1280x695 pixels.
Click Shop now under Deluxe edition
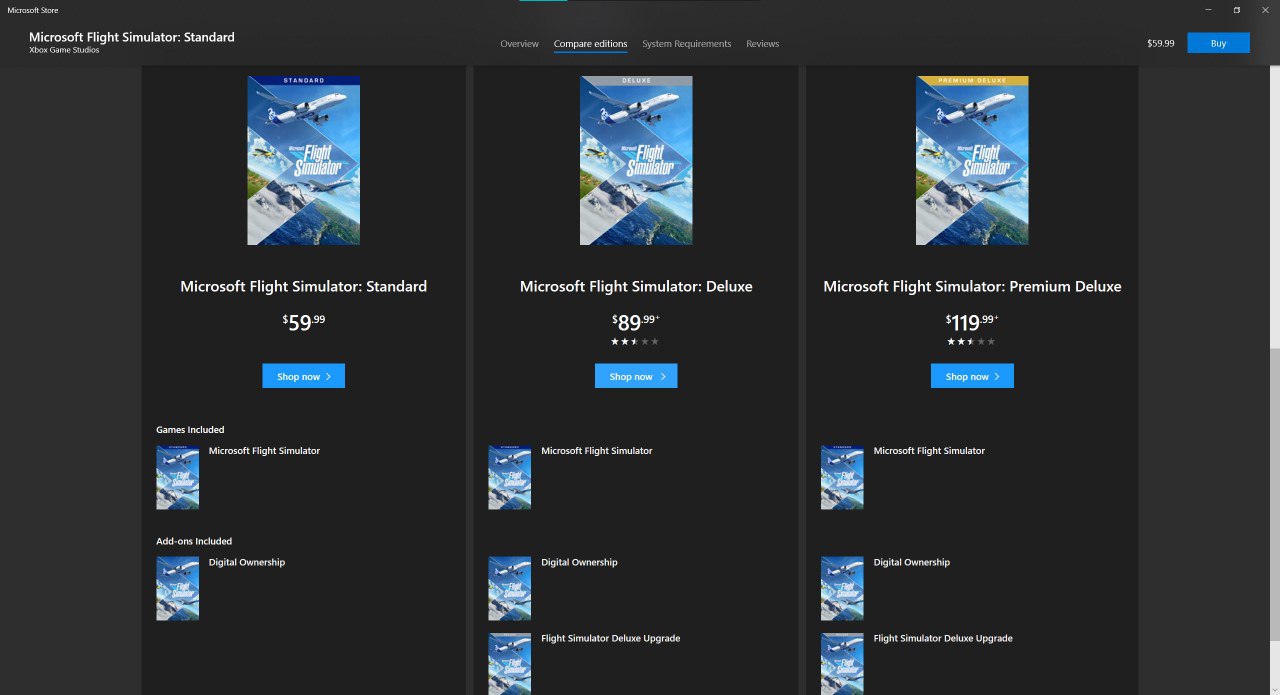pyautogui.click(x=635, y=376)
